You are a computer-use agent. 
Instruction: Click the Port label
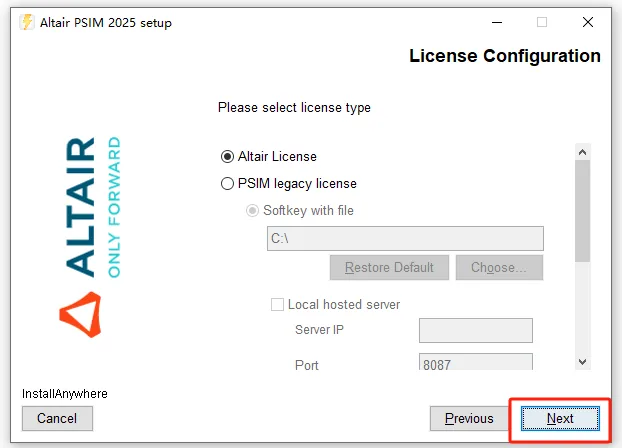pyautogui.click(x=307, y=365)
